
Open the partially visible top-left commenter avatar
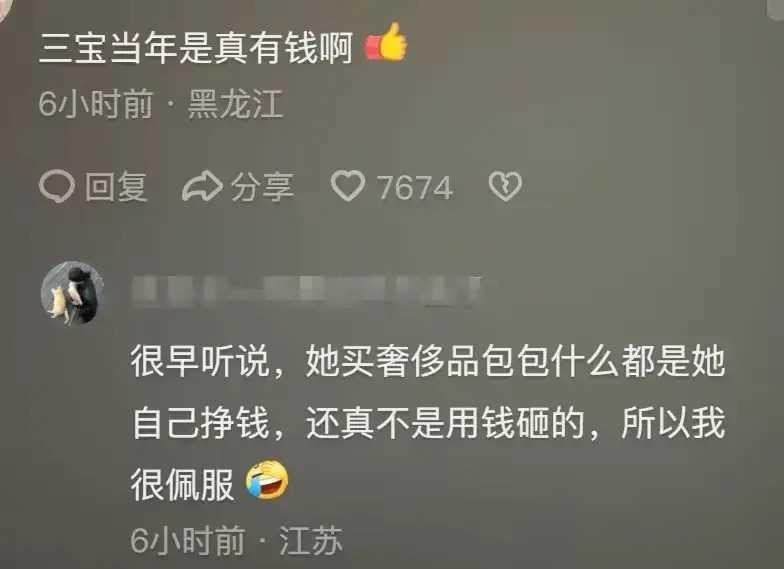click(x=4, y=9)
